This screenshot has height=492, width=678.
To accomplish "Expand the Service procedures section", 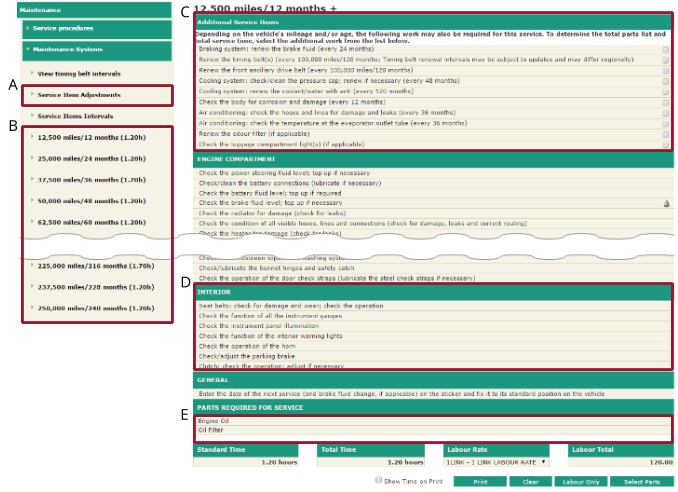I will coord(64,28).
